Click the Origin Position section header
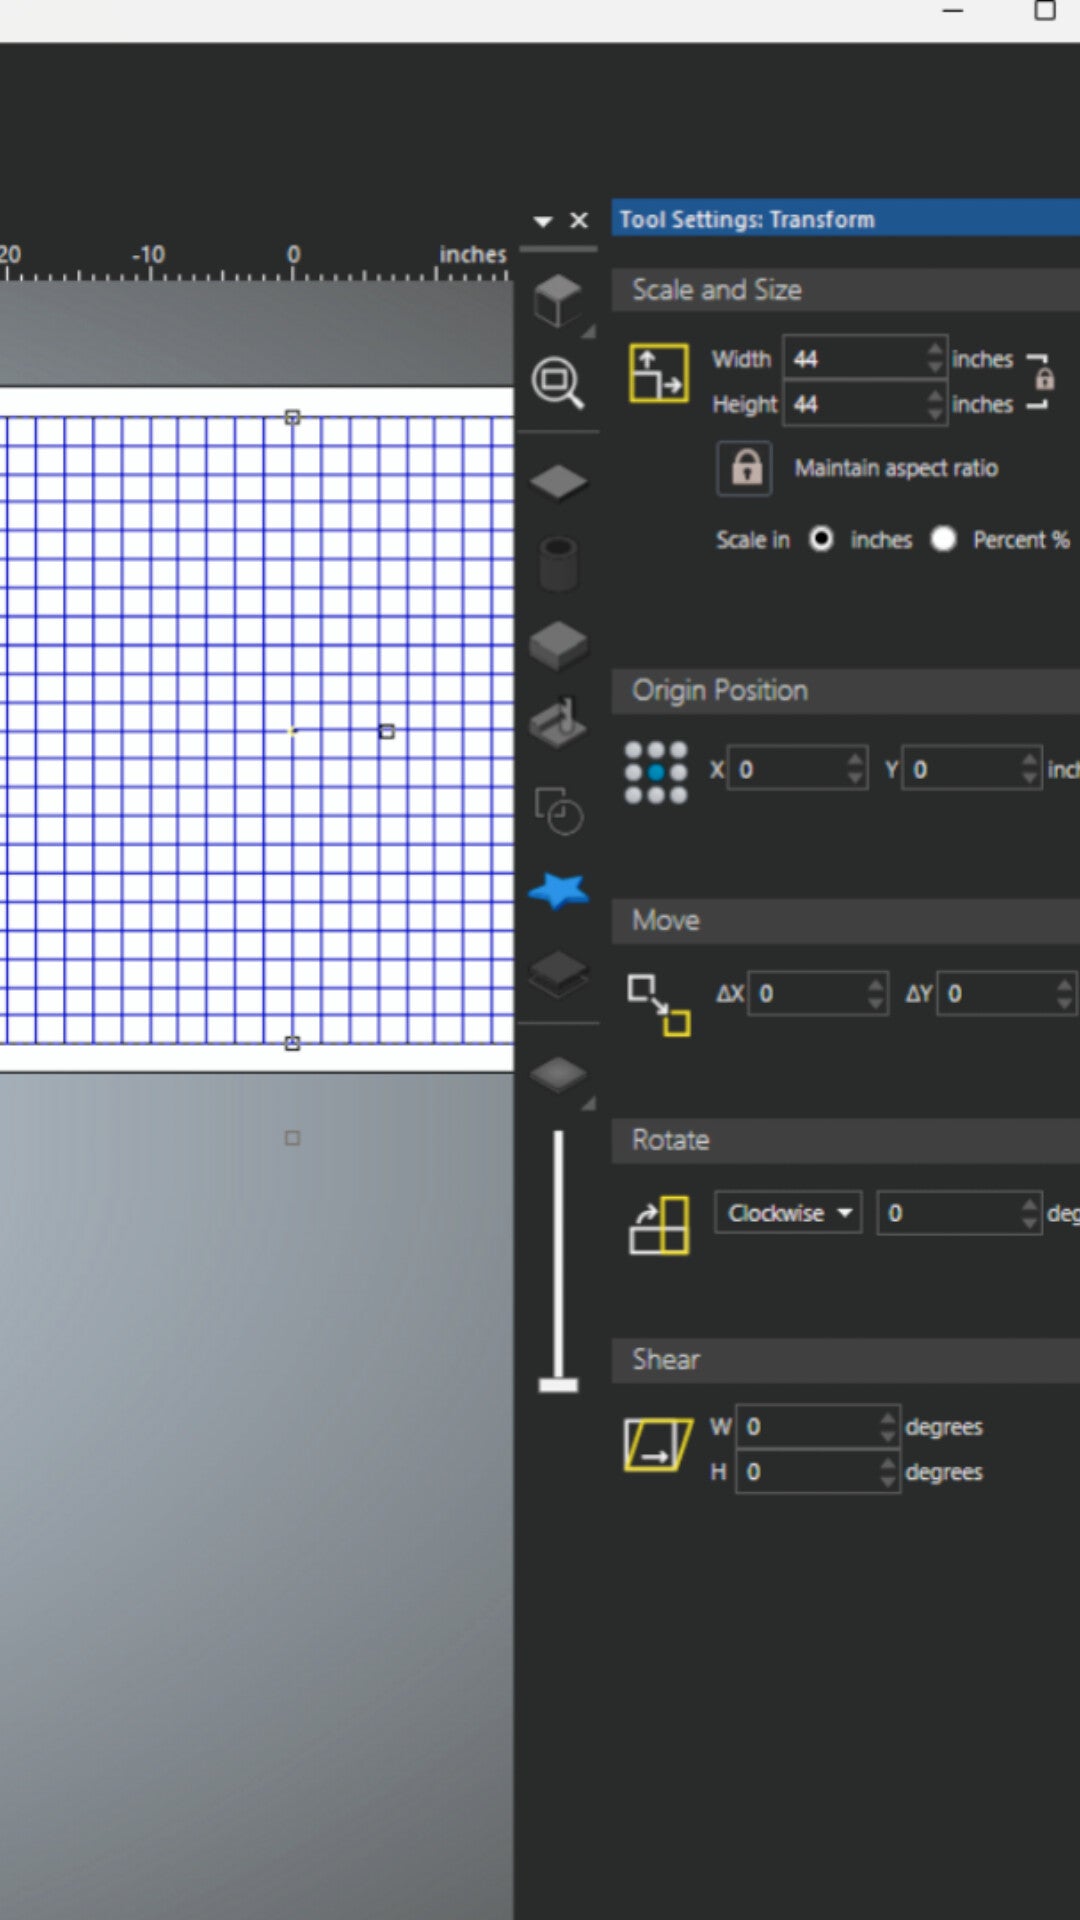The image size is (1080, 1920). click(846, 691)
